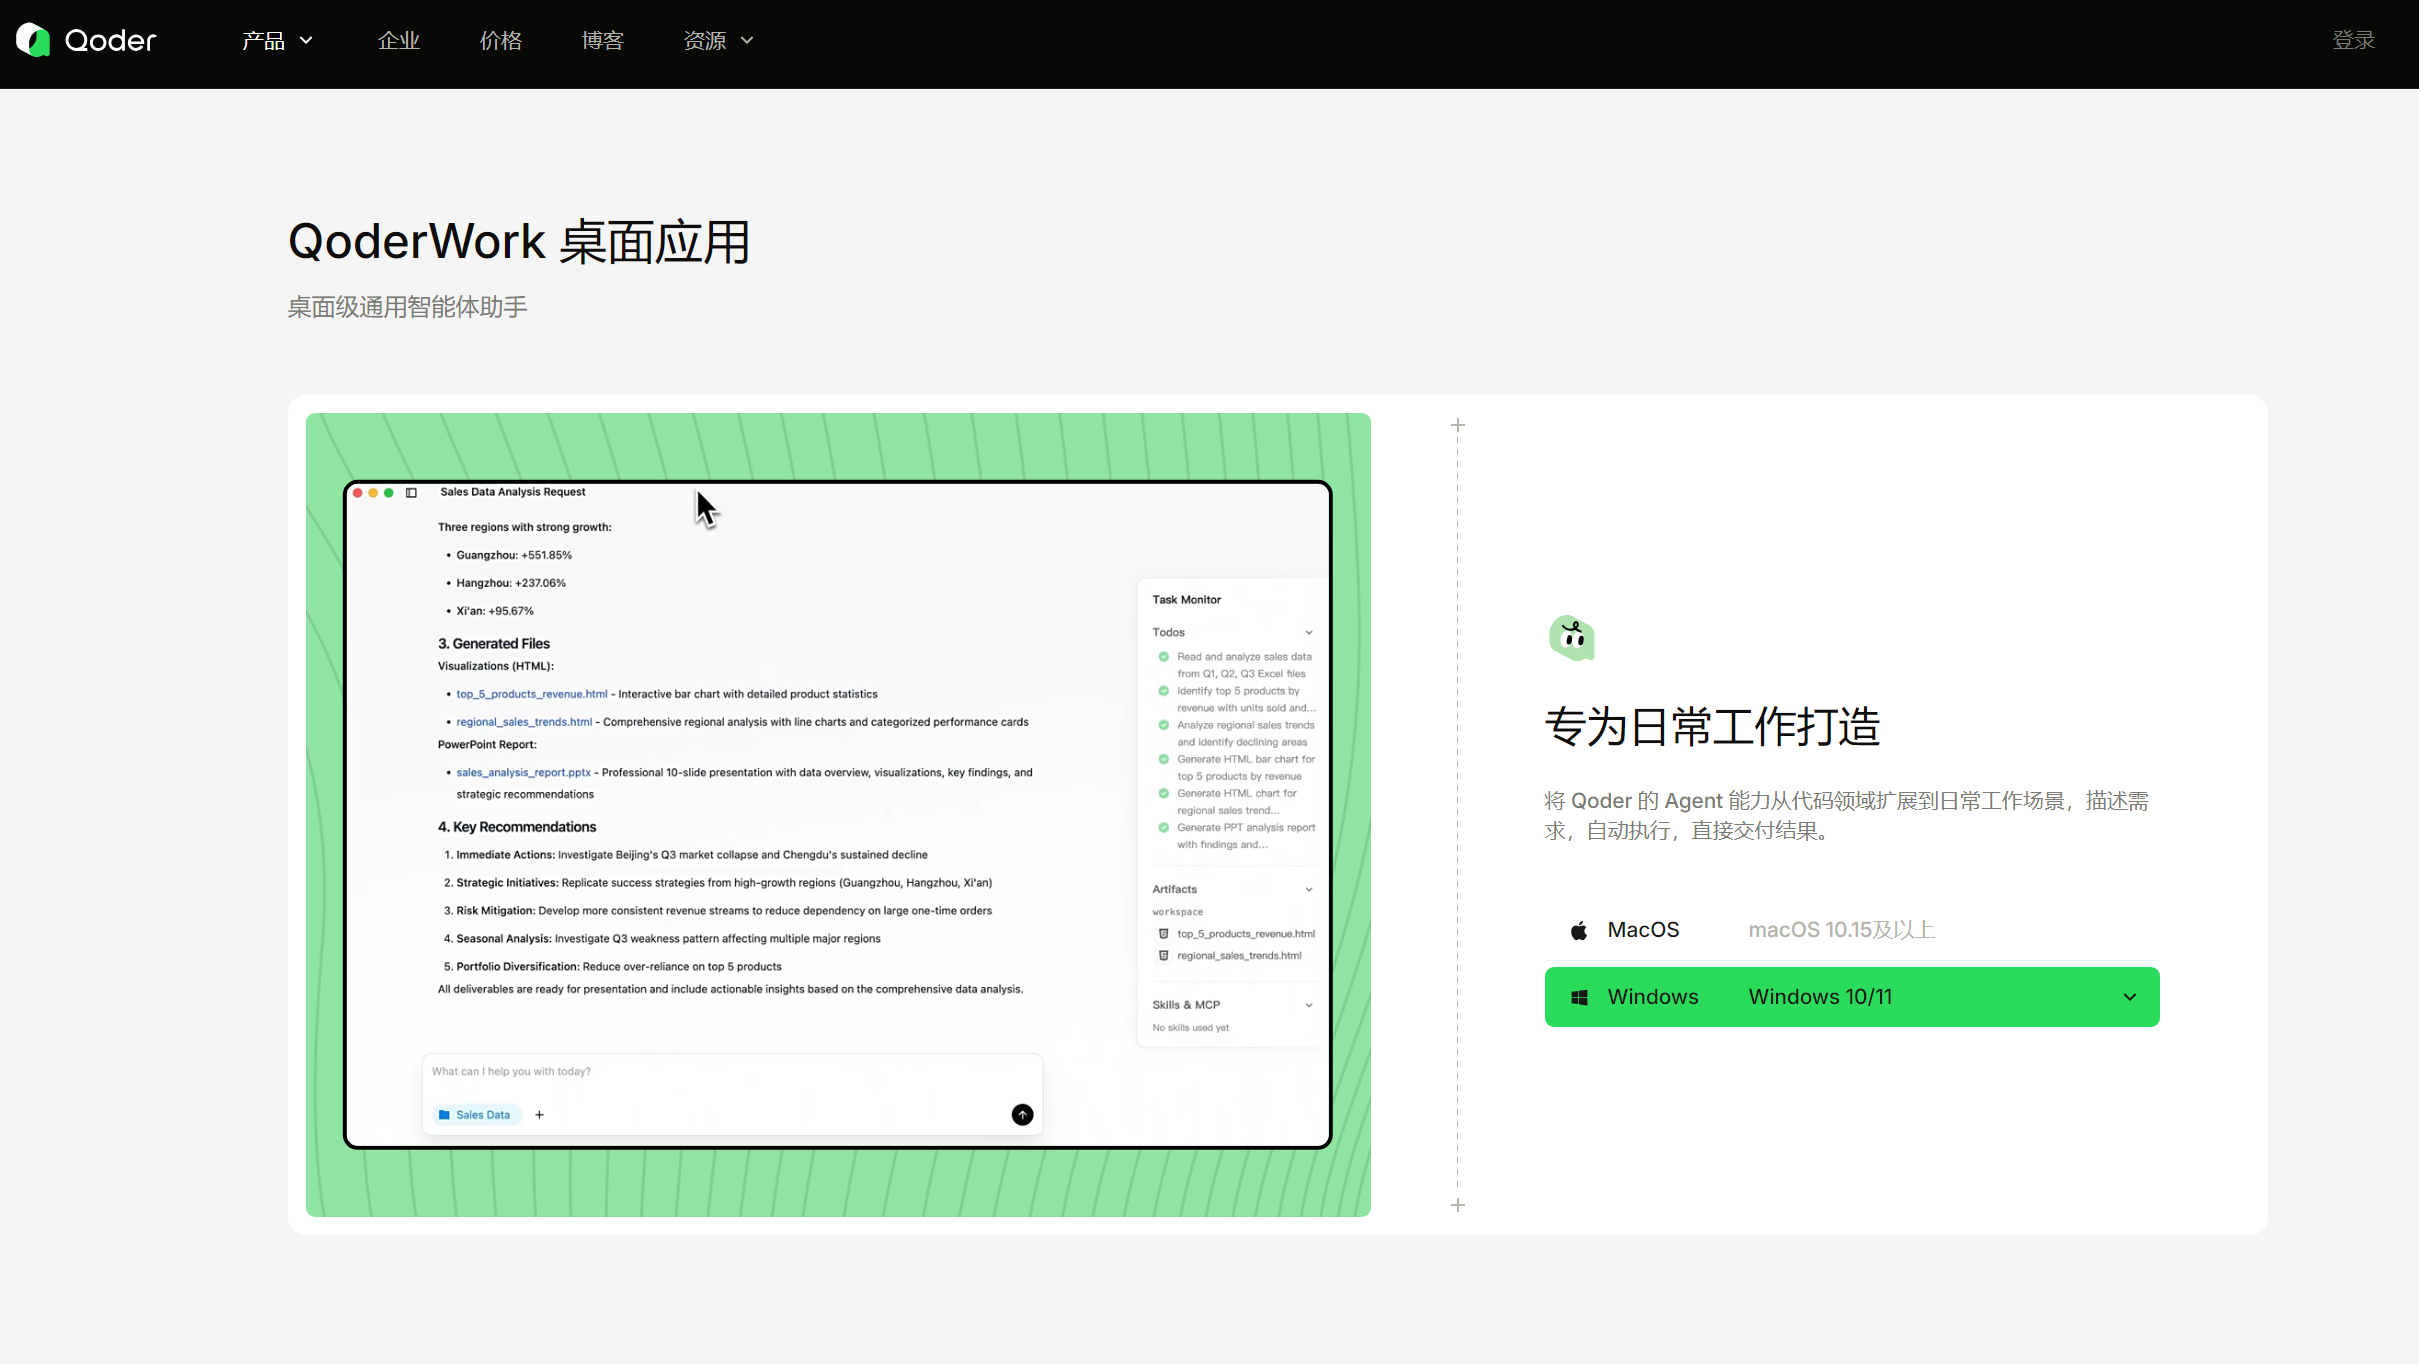Click the HTML file icon beside top_5_products_revenue.html

[1163, 933]
